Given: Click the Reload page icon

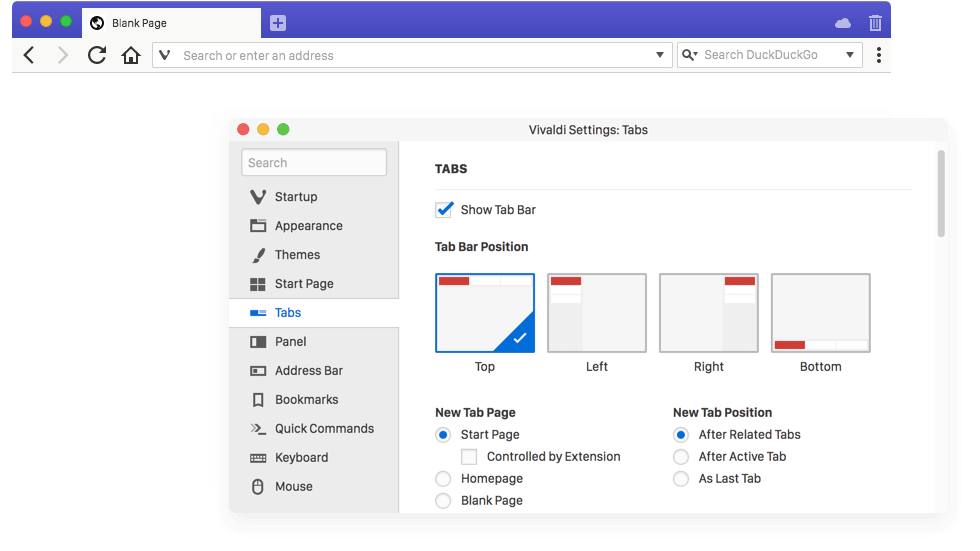Looking at the screenshot, I should (x=97, y=55).
